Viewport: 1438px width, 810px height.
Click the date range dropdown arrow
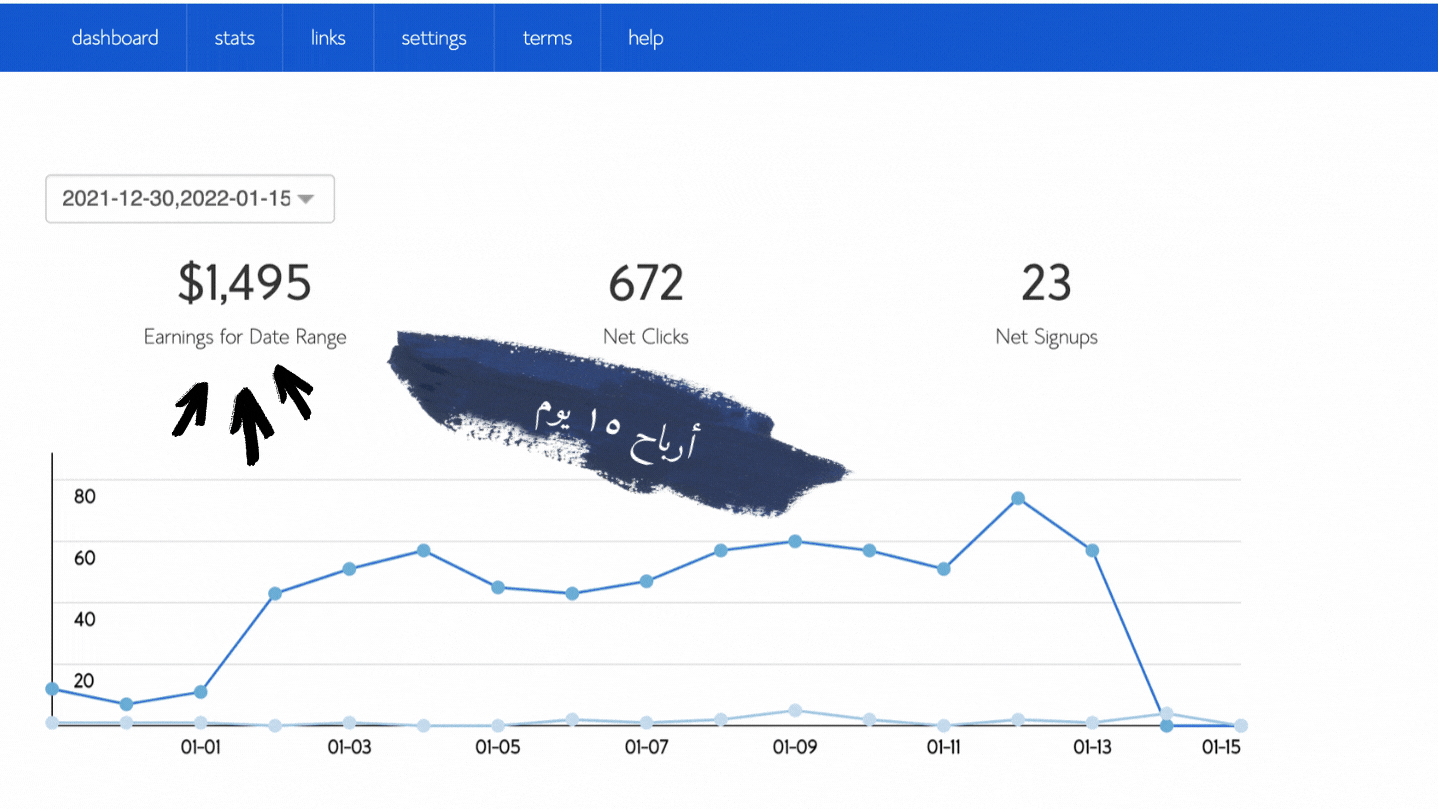(306, 199)
